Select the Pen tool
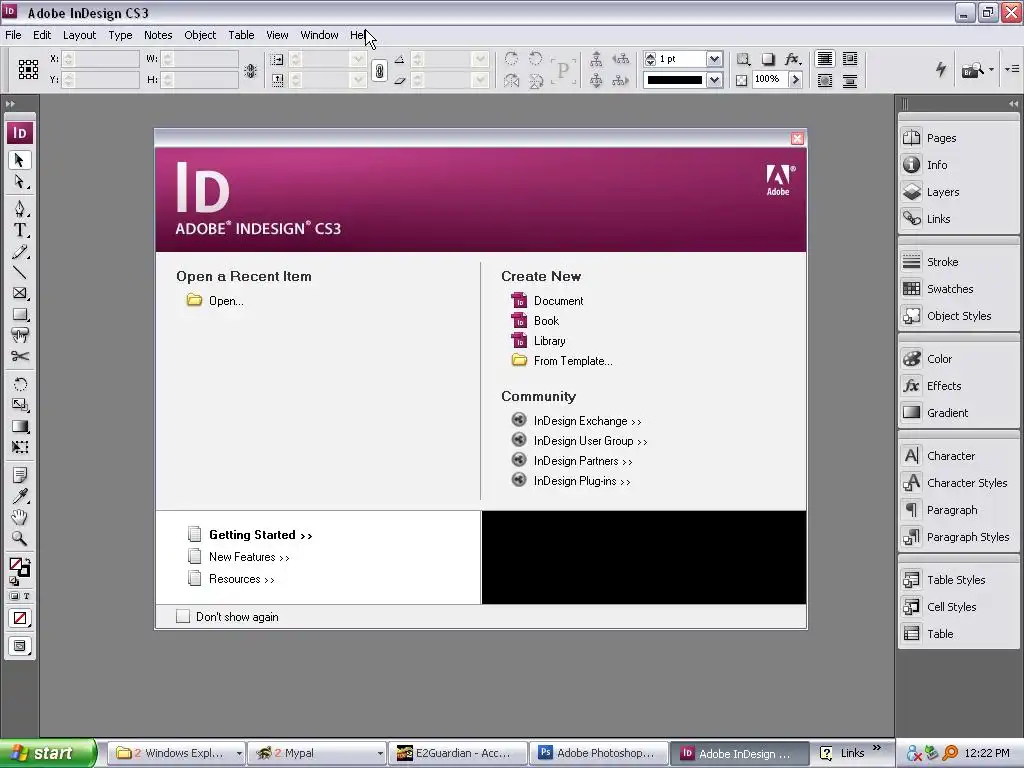This screenshot has width=1024, height=768. tap(20, 209)
